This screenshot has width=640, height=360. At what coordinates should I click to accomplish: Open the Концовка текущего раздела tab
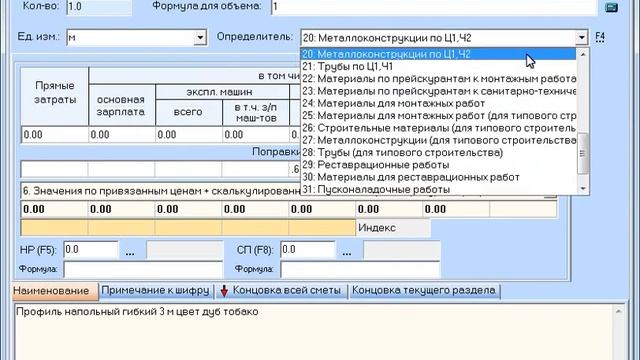click(424, 291)
